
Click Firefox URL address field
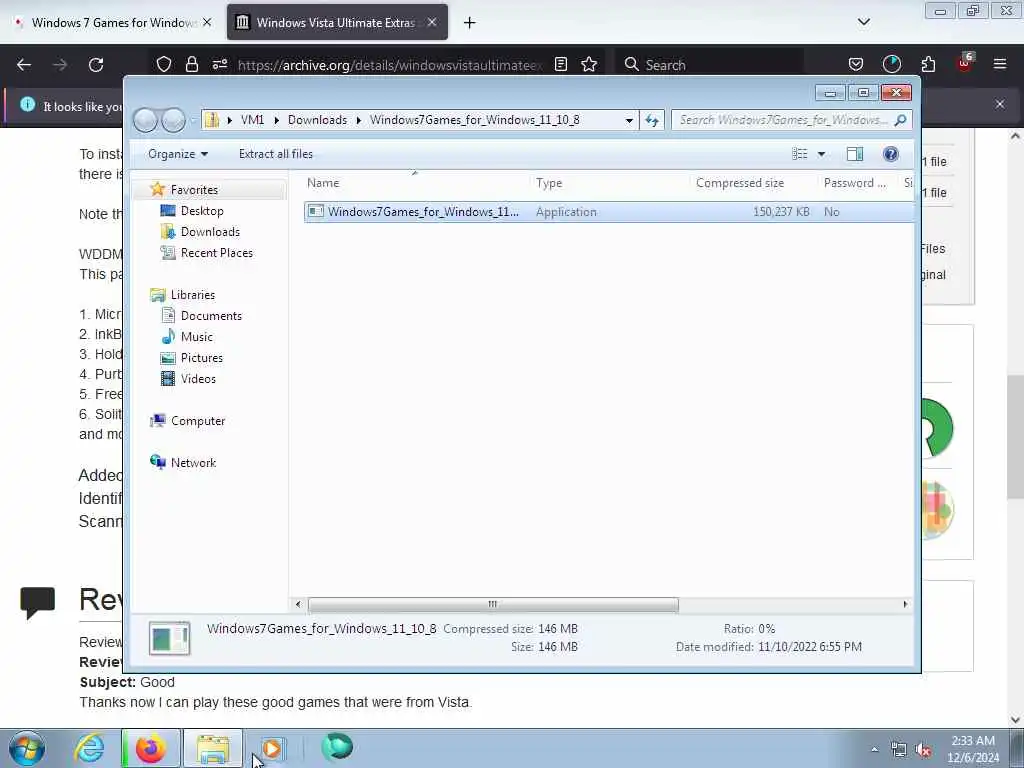(388, 65)
